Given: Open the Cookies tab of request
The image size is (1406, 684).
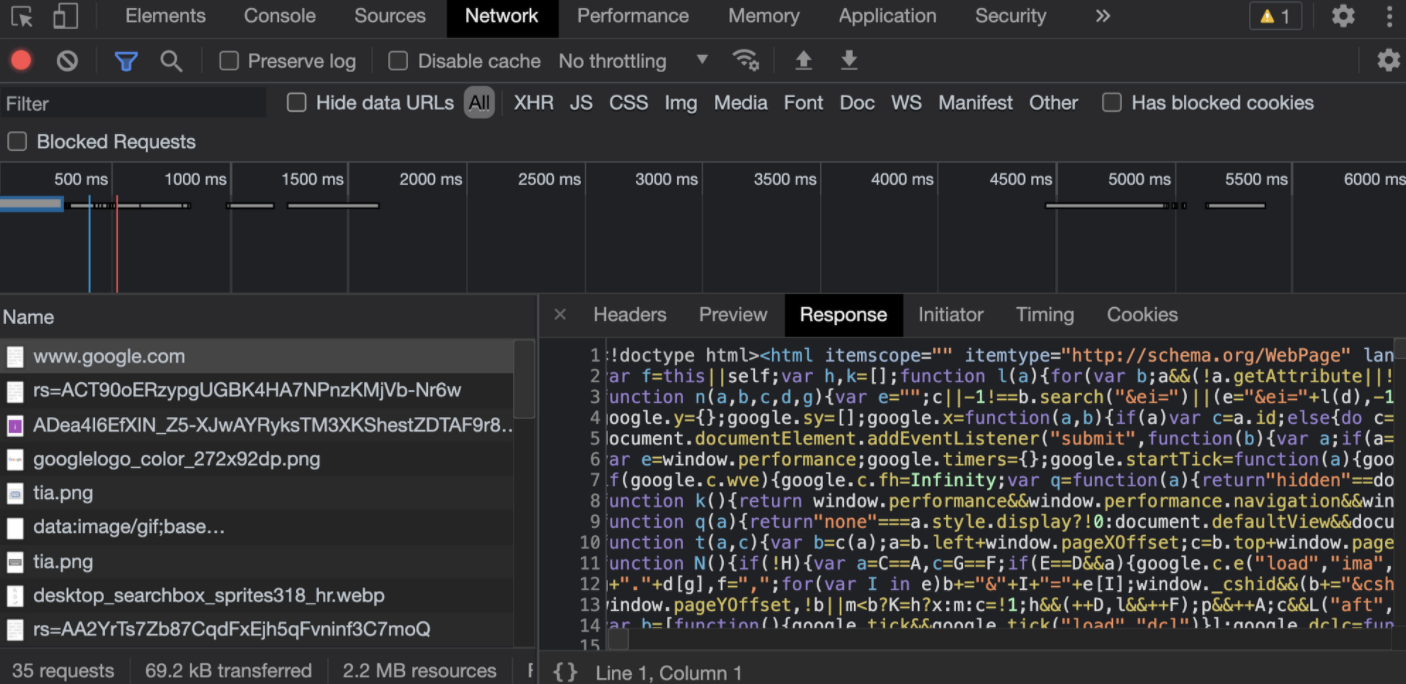Looking at the screenshot, I should pyautogui.click(x=1142, y=314).
